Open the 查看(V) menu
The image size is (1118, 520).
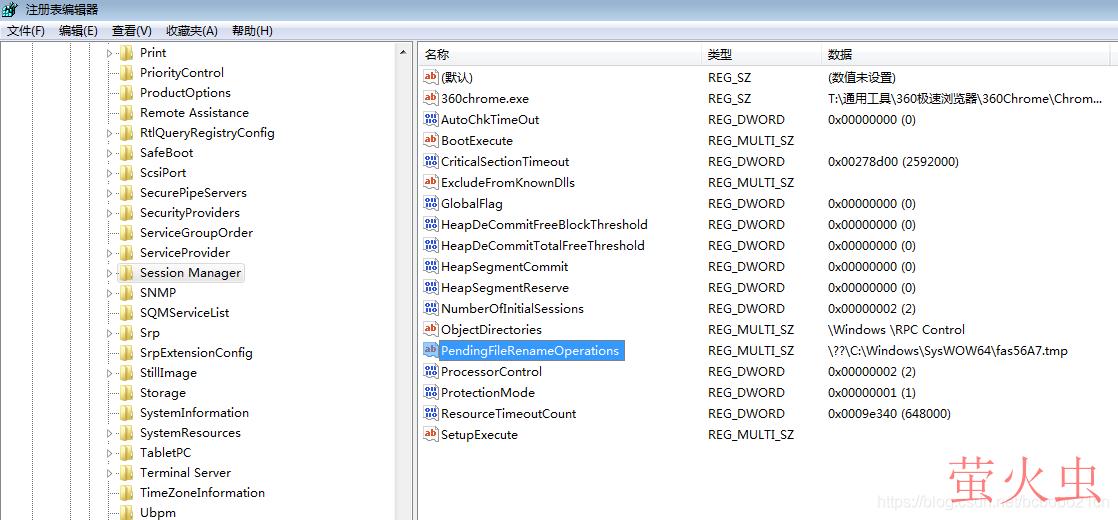pyautogui.click(x=132, y=31)
